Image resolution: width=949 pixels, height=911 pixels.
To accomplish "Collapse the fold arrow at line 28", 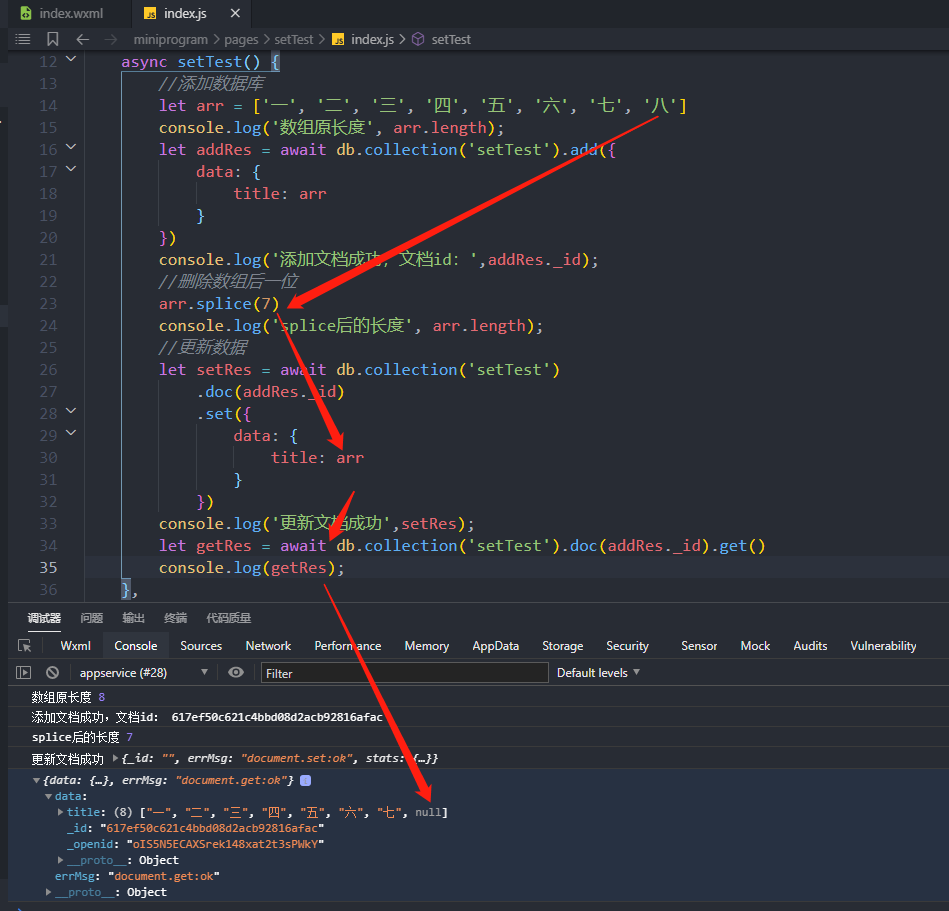I will click(x=71, y=410).
